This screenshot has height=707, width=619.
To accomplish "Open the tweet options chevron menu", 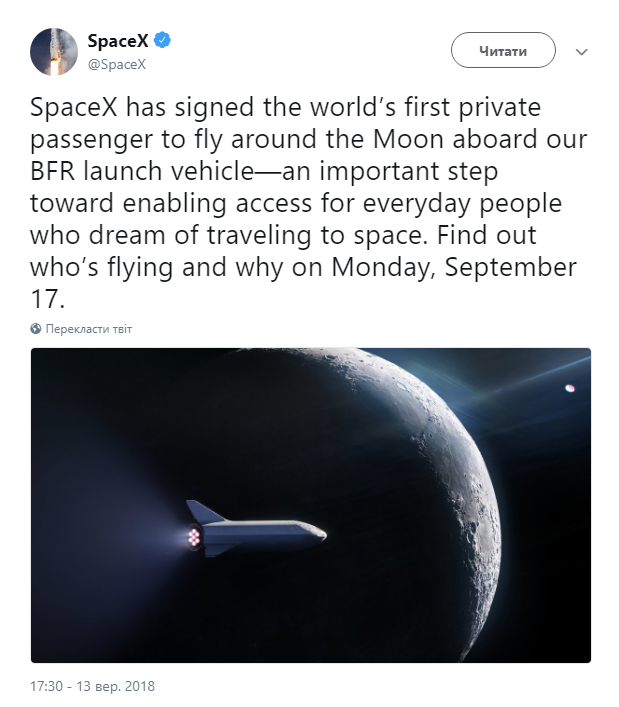I will (x=582, y=52).
